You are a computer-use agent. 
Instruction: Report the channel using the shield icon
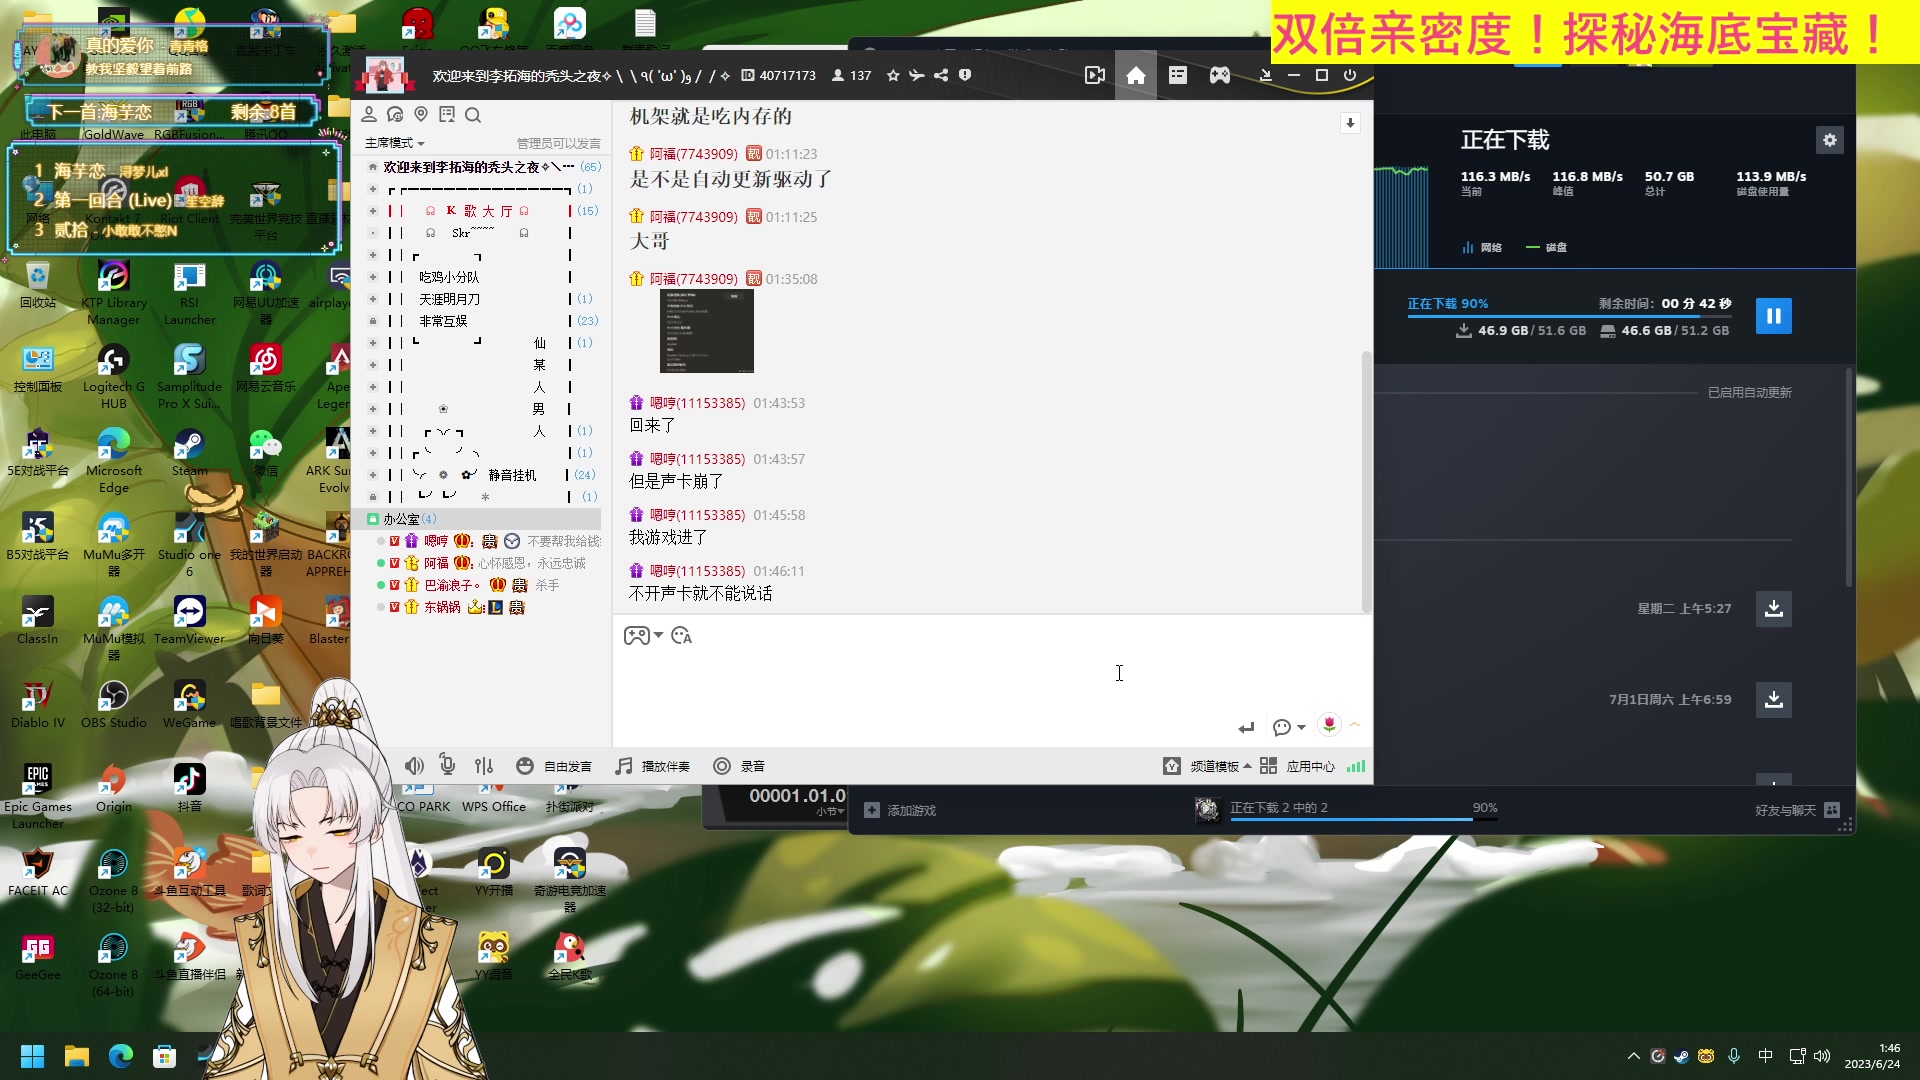coord(965,75)
